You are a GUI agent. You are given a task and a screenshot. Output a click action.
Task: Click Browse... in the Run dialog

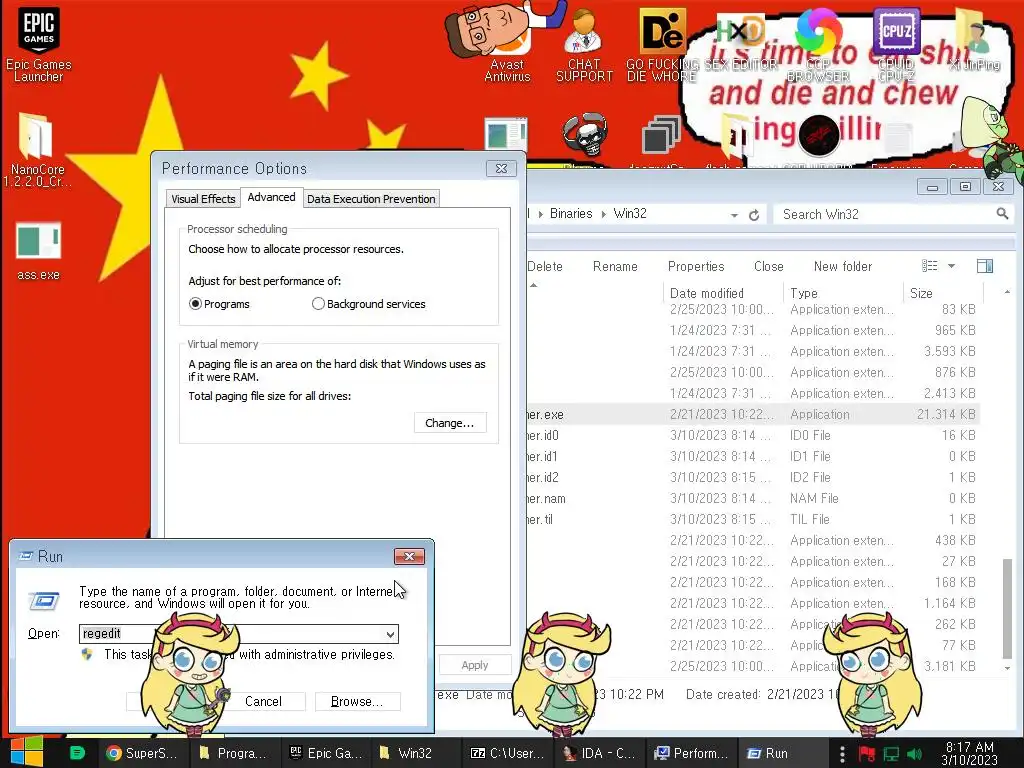tap(357, 701)
